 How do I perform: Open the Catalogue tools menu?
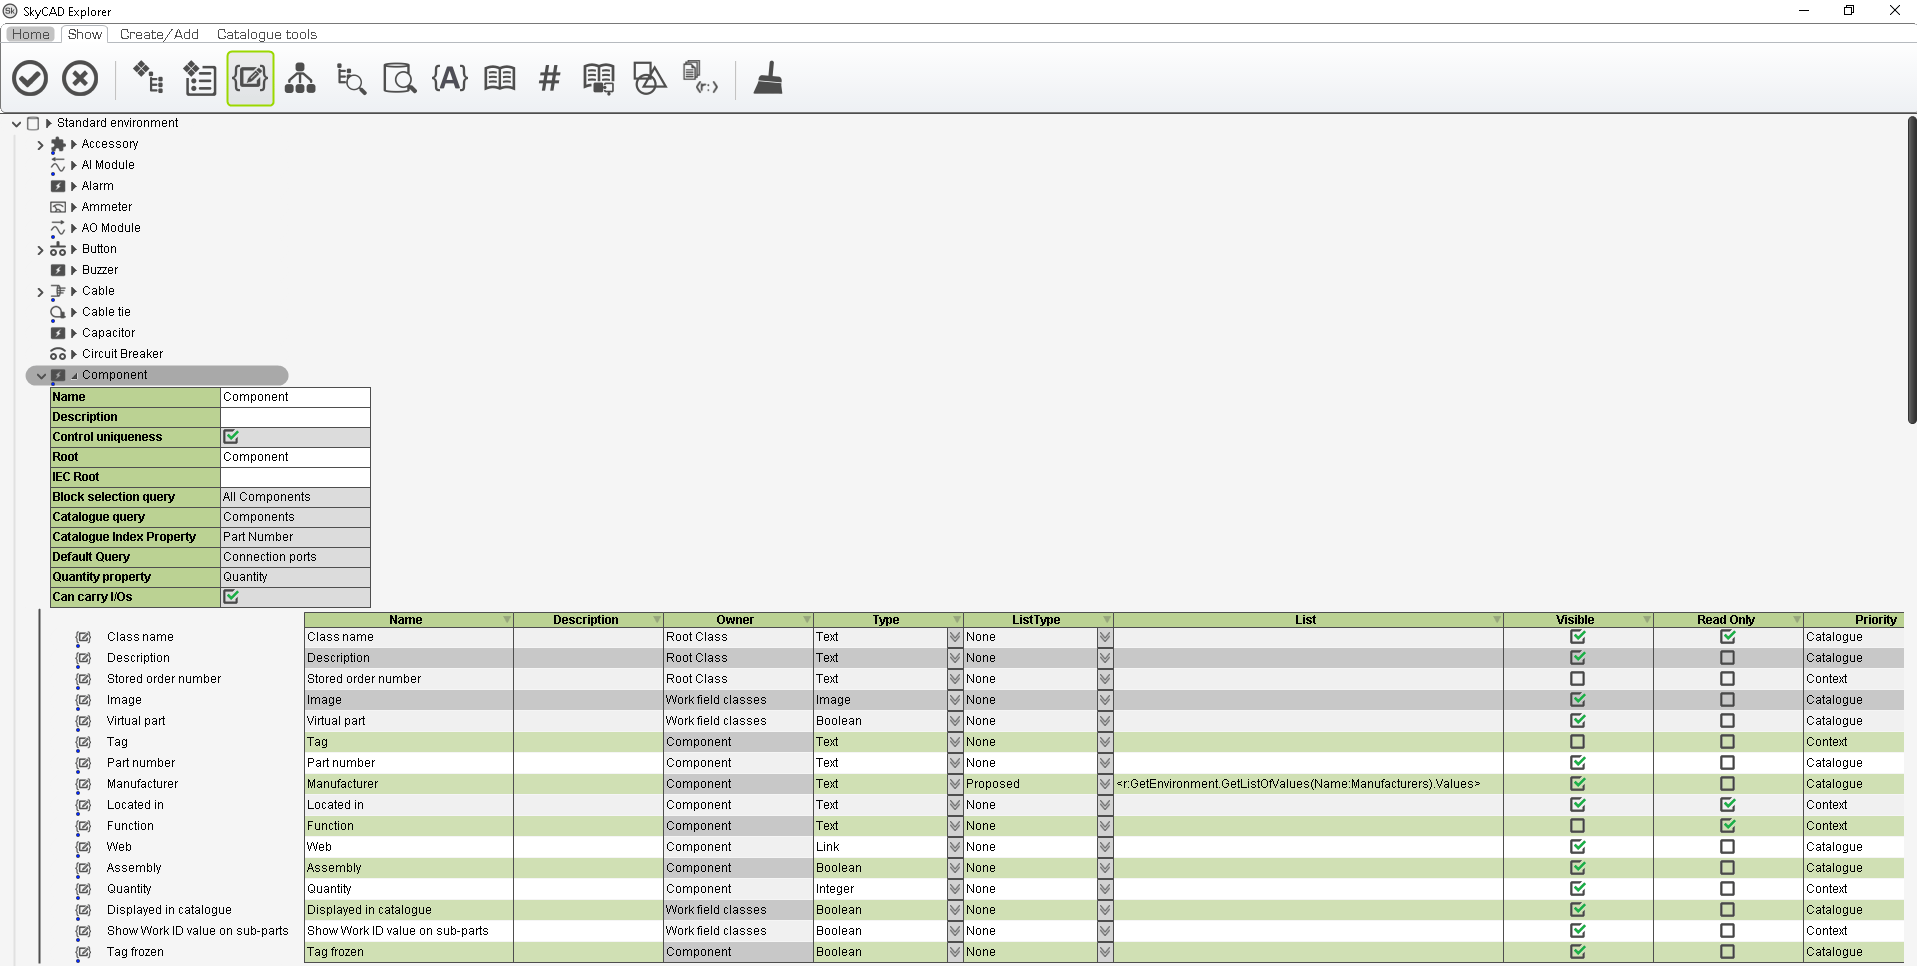265,33
